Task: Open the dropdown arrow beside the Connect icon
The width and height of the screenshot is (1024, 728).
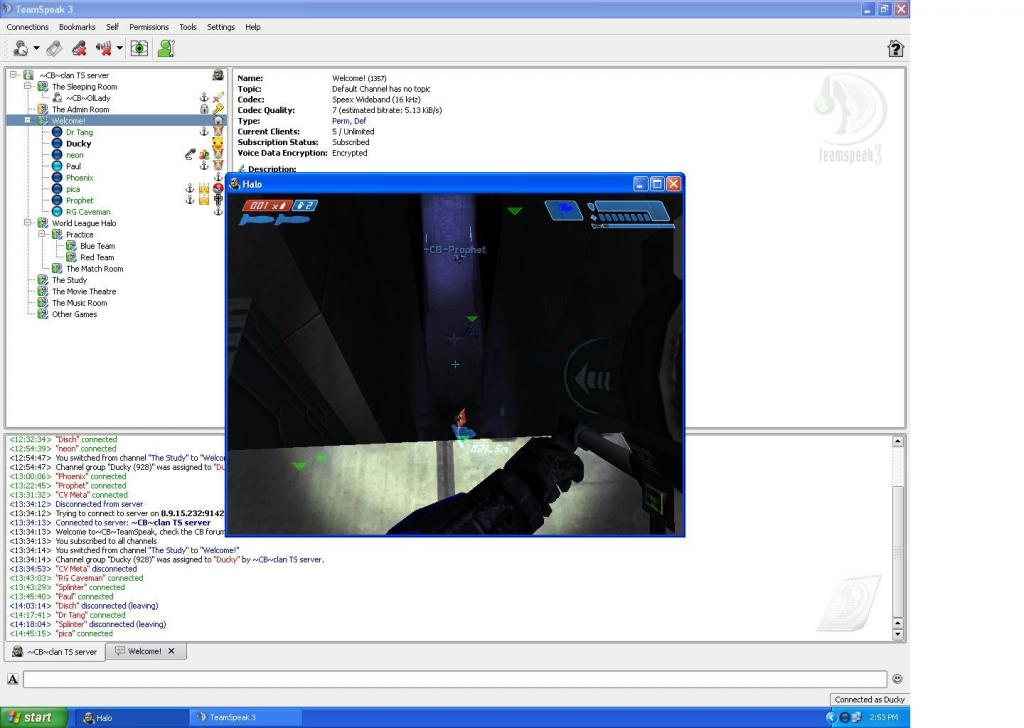Action: (37, 48)
